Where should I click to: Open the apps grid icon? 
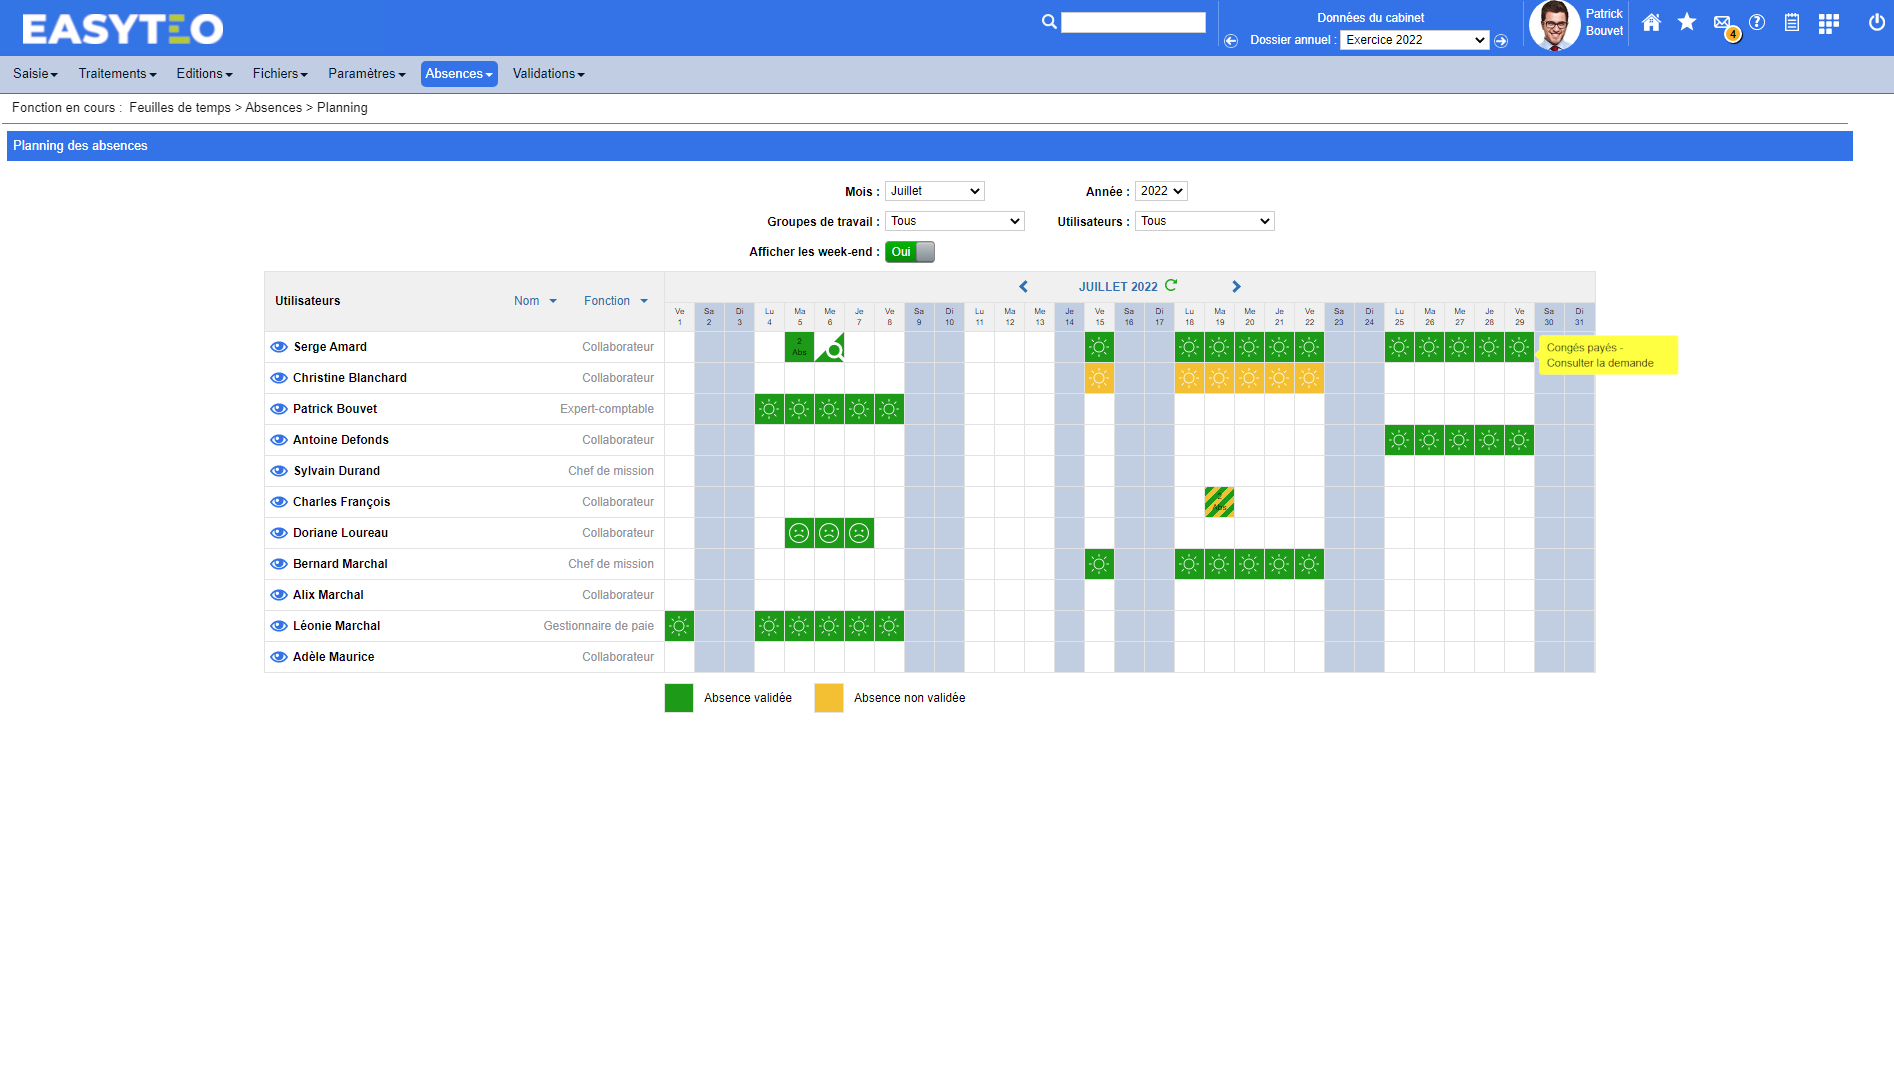pos(1828,24)
